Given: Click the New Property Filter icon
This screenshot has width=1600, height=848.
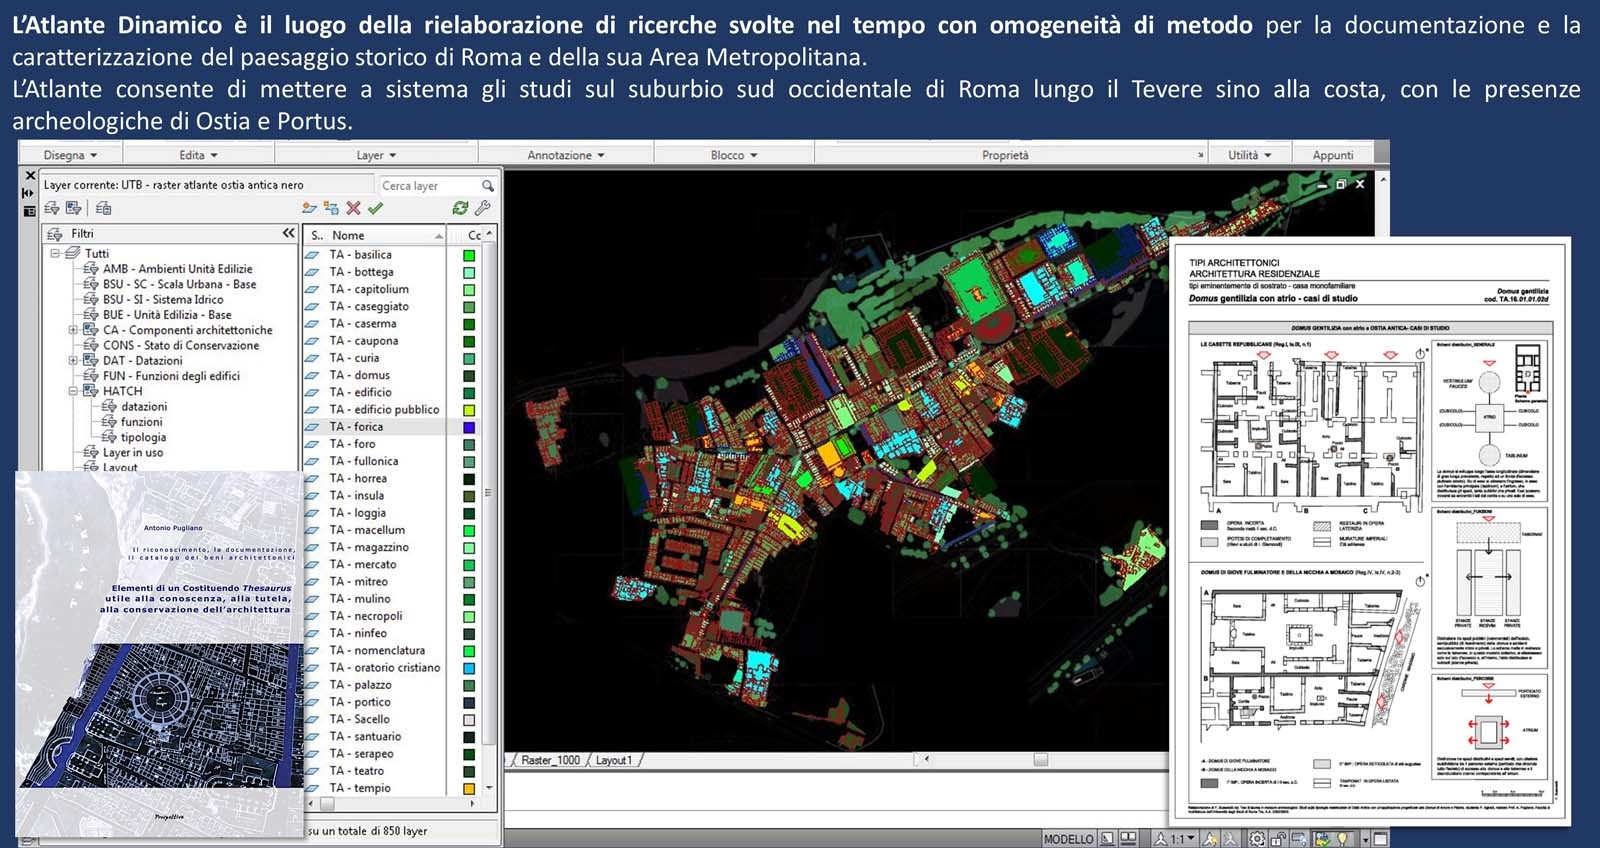Looking at the screenshot, I should point(52,208).
